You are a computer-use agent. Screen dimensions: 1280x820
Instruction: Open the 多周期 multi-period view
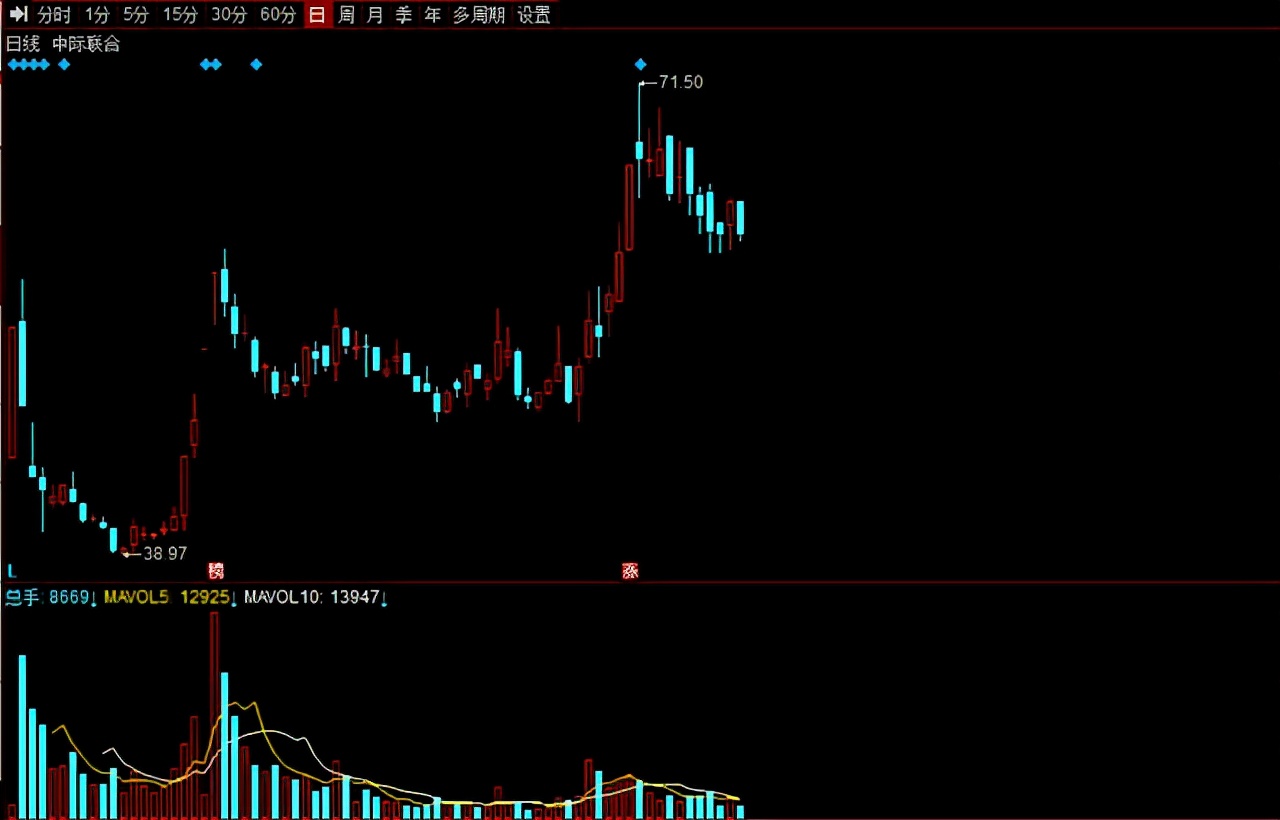pos(479,14)
